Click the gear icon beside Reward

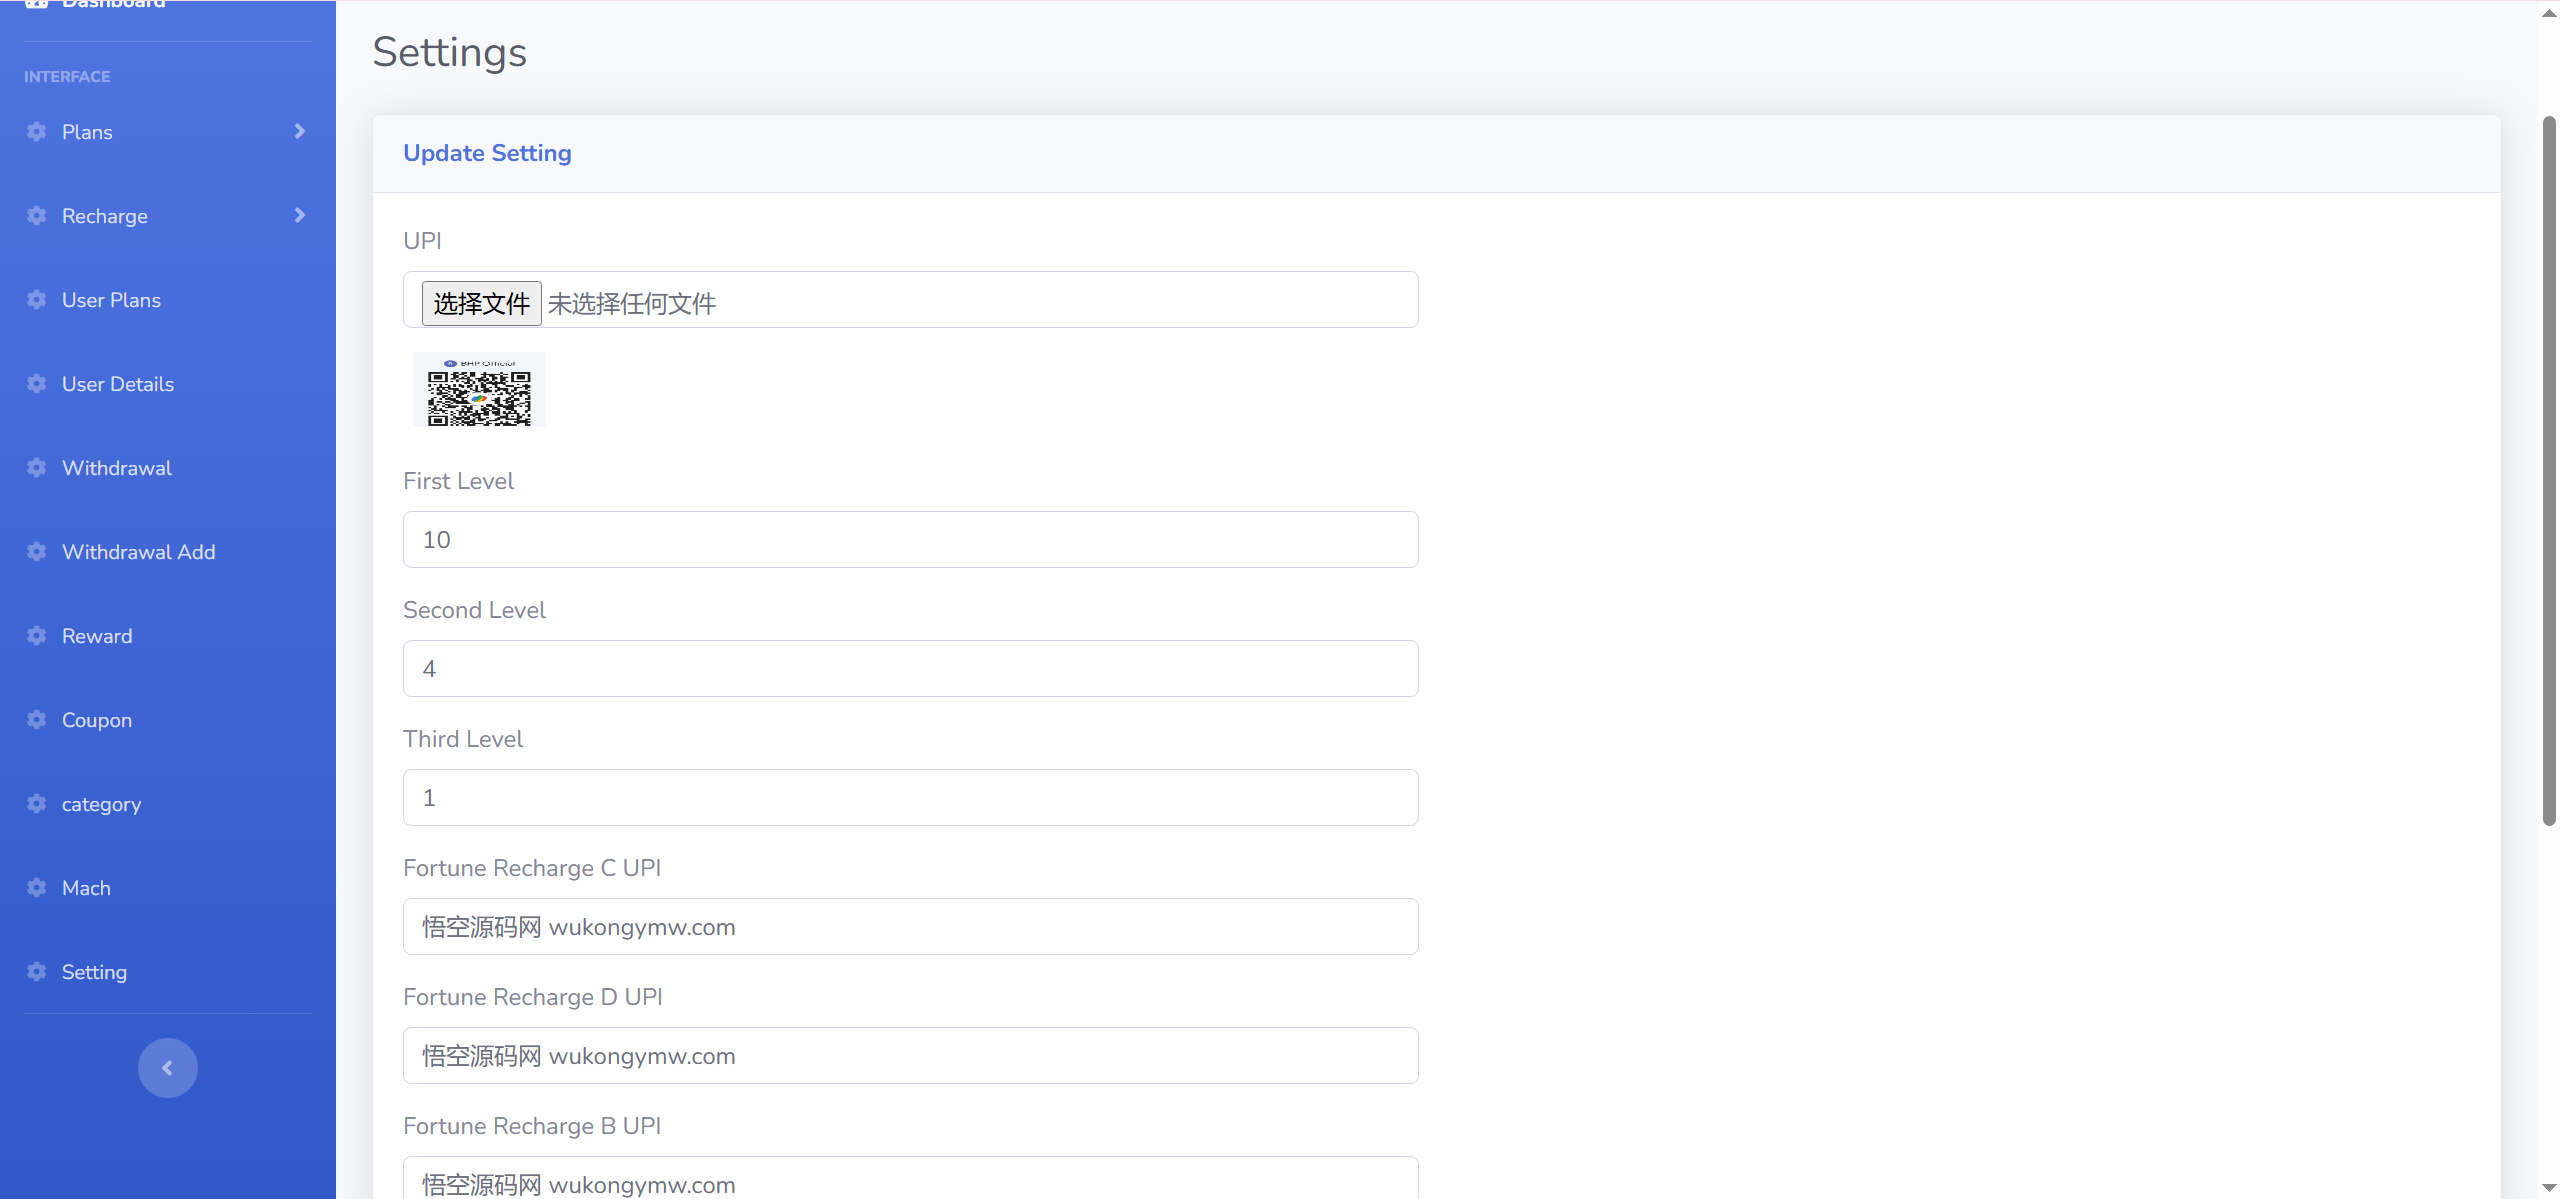(37, 636)
